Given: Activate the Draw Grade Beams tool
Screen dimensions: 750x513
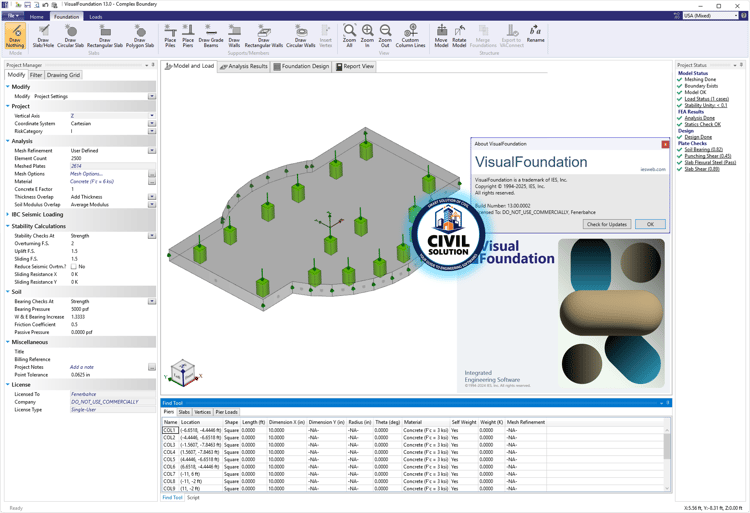Looking at the screenshot, I should [211, 36].
